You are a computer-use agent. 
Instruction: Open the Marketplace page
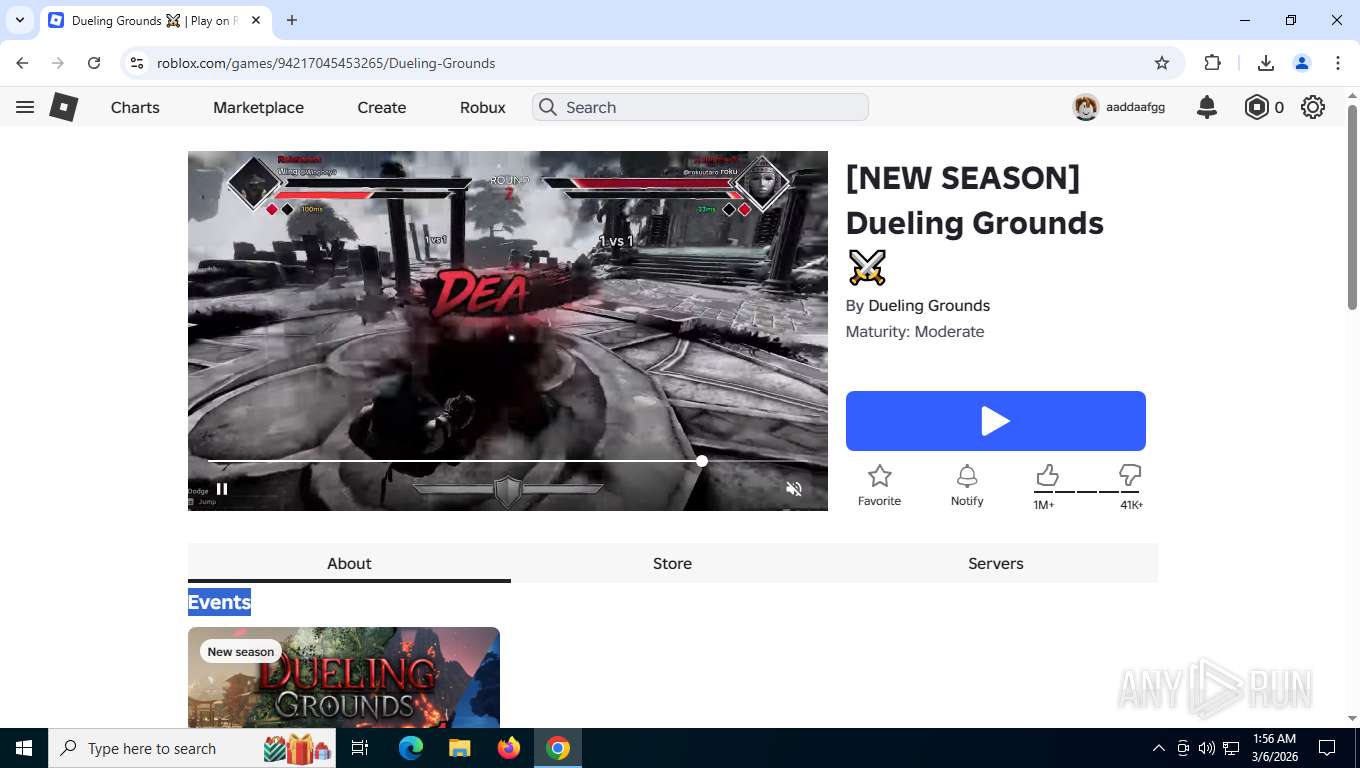tap(258, 107)
